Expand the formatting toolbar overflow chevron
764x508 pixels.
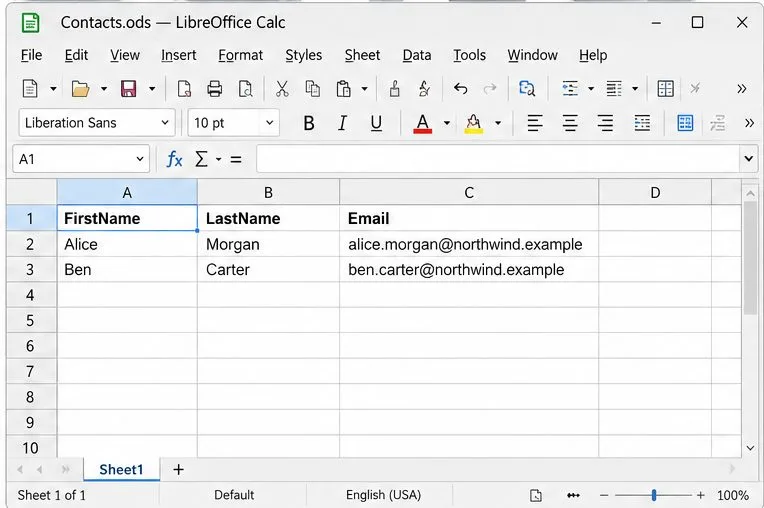pos(749,123)
